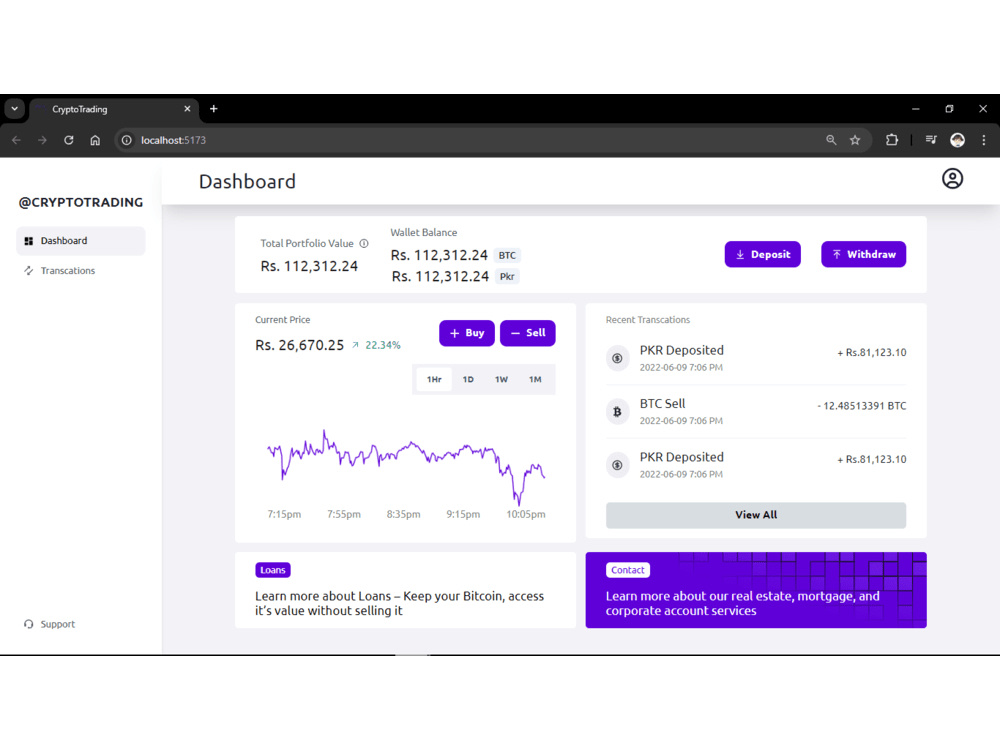Open a new browser tab with the plus icon
The width and height of the screenshot is (1000, 750).
[214, 109]
